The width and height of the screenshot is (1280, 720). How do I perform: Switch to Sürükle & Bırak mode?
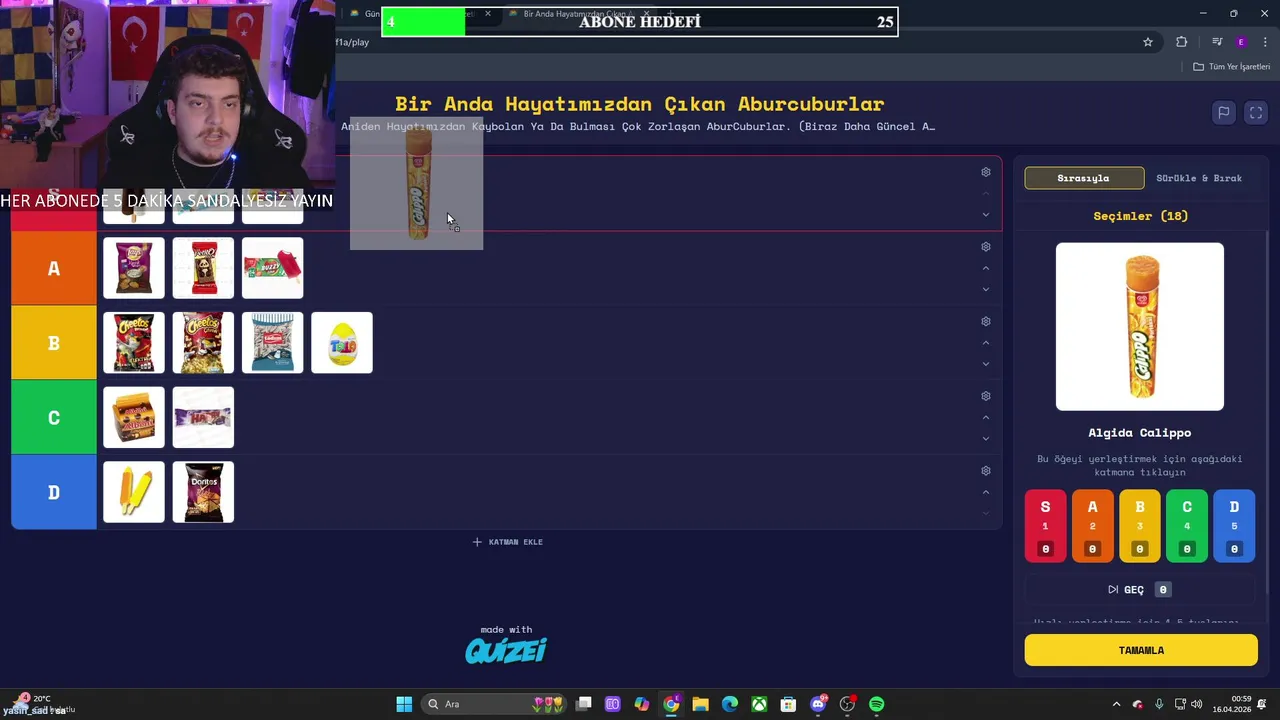[1199, 178]
